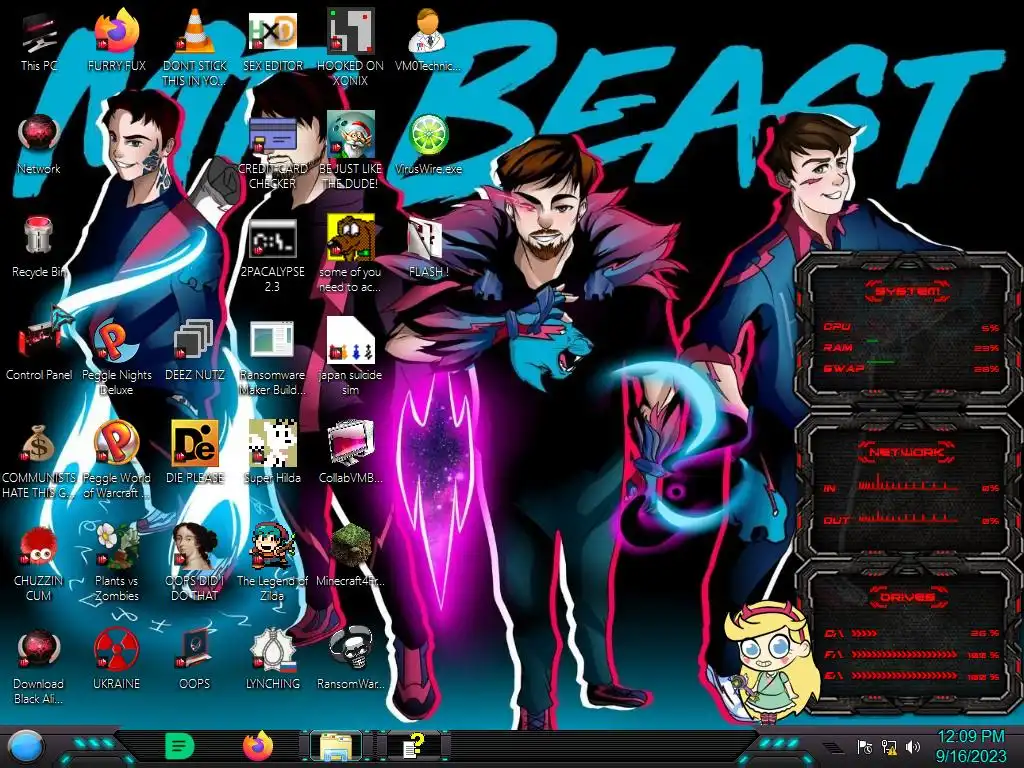This screenshot has height=768, width=1024.
Task: Click the NETWORK widget header
Action: (x=907, y=451)
